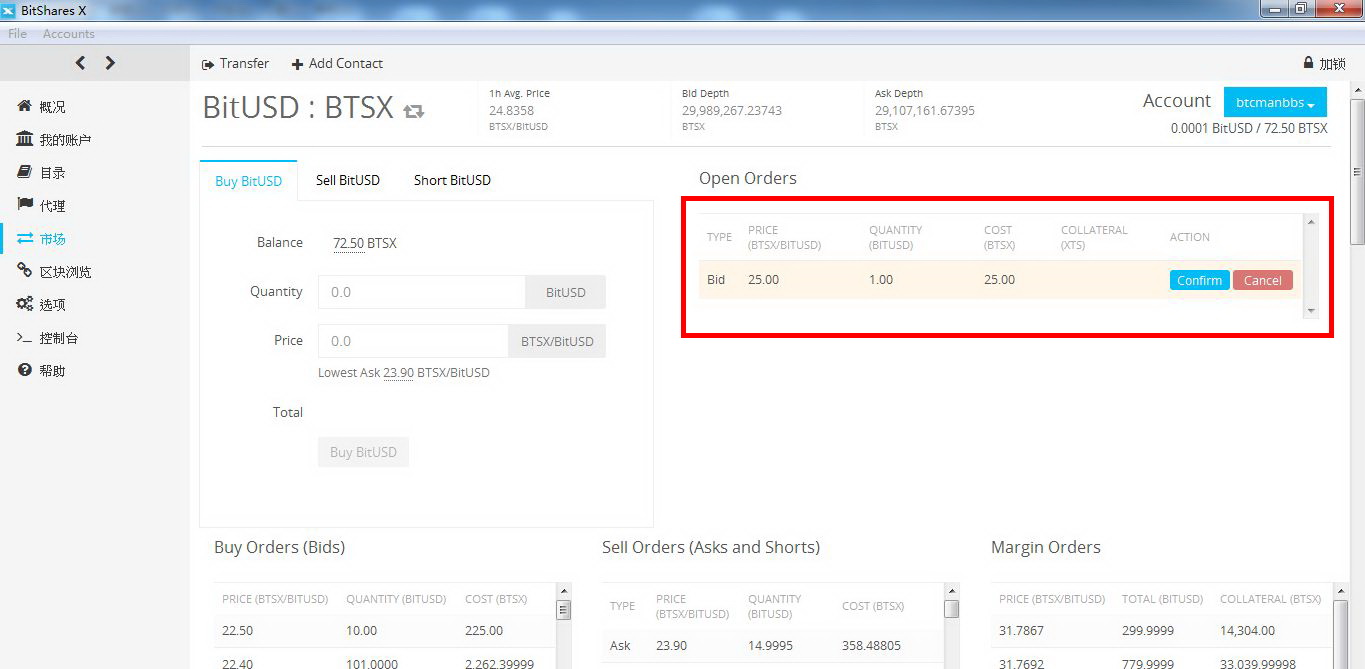Viewport: 1365px width, 669px height.
Task: Focus the Price input field
Action: click(413, 341)
